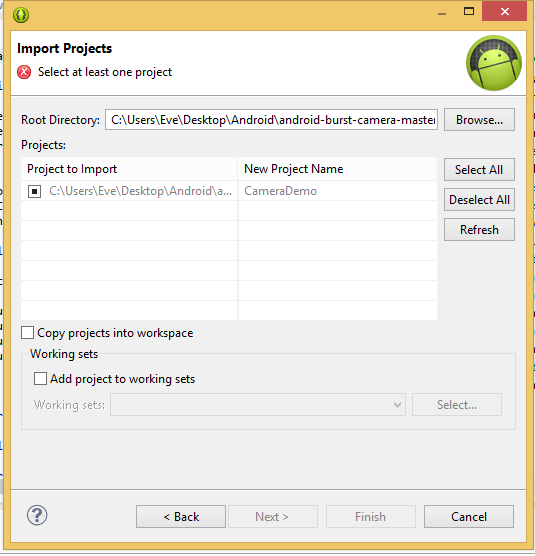
Task: Click the Deselect All button
Action: pos(479,200)
